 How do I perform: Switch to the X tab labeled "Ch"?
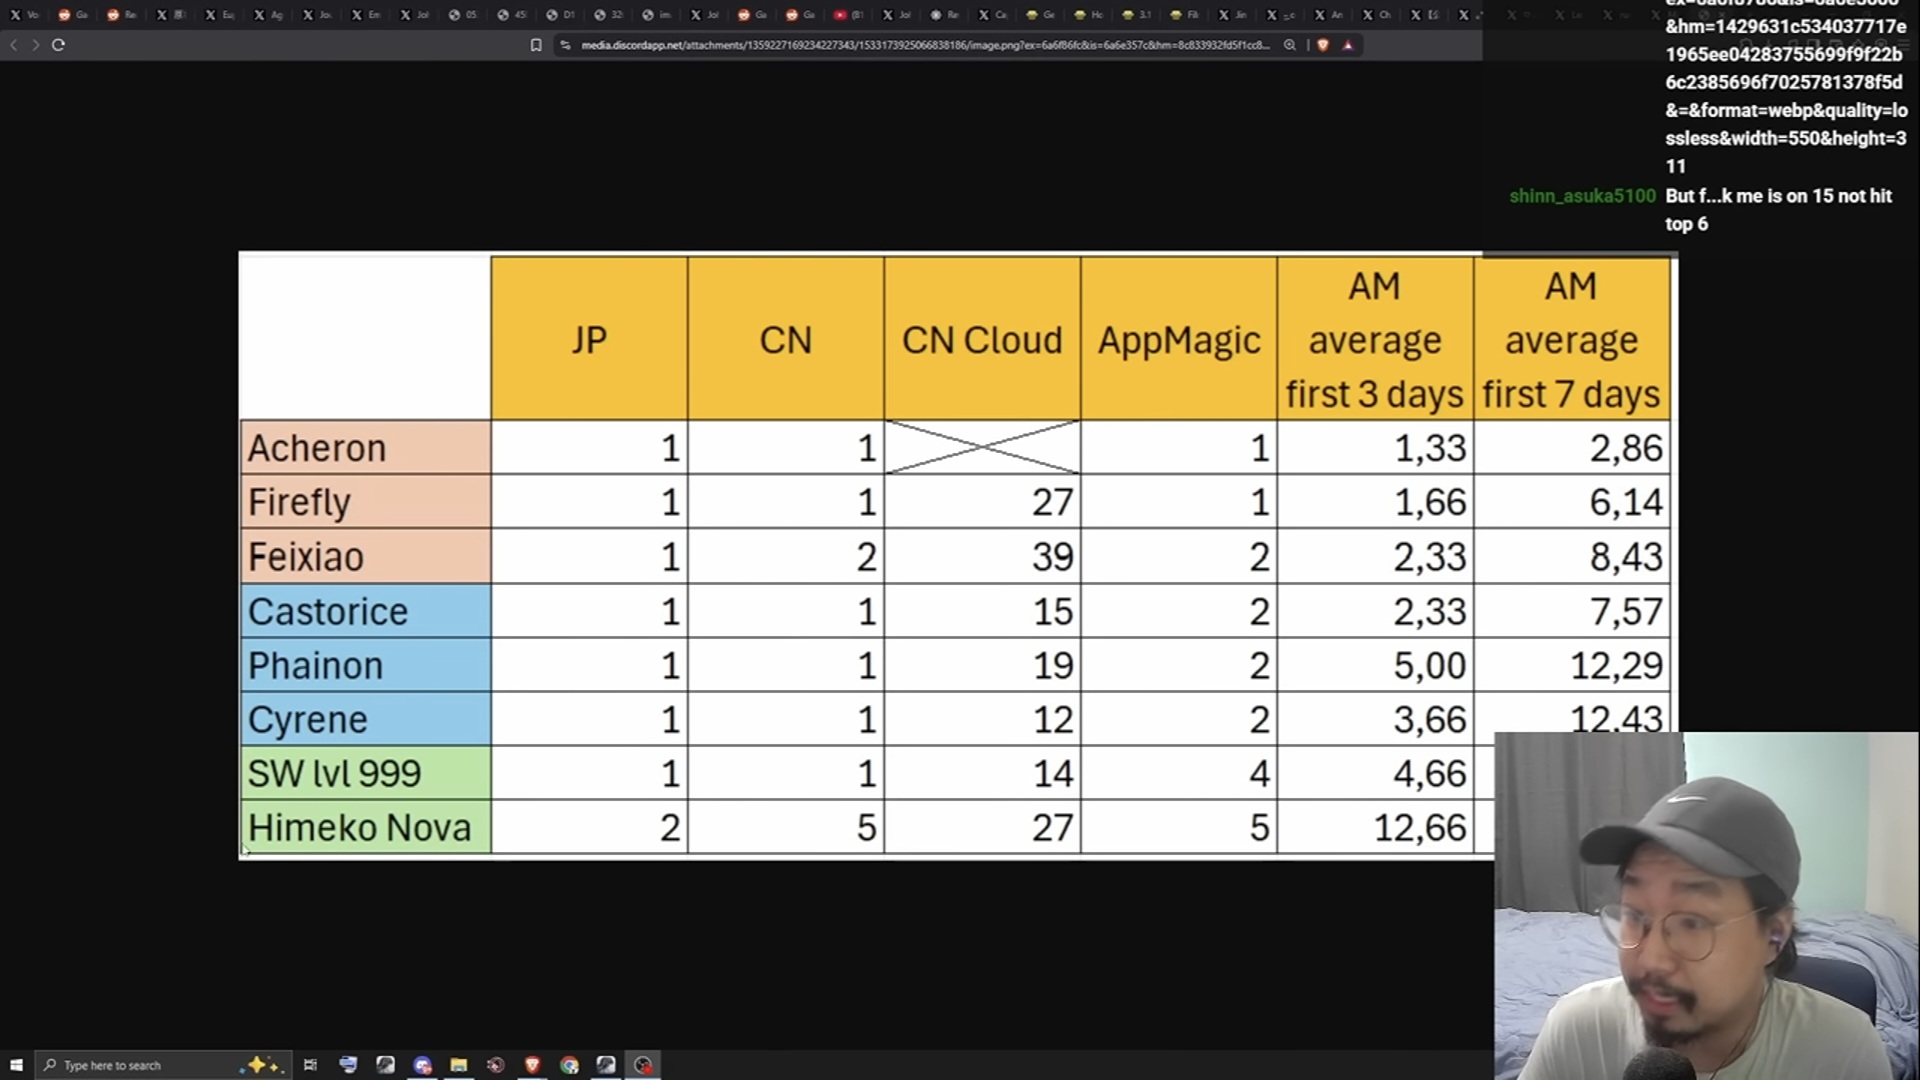click(x=1376, y=15)
